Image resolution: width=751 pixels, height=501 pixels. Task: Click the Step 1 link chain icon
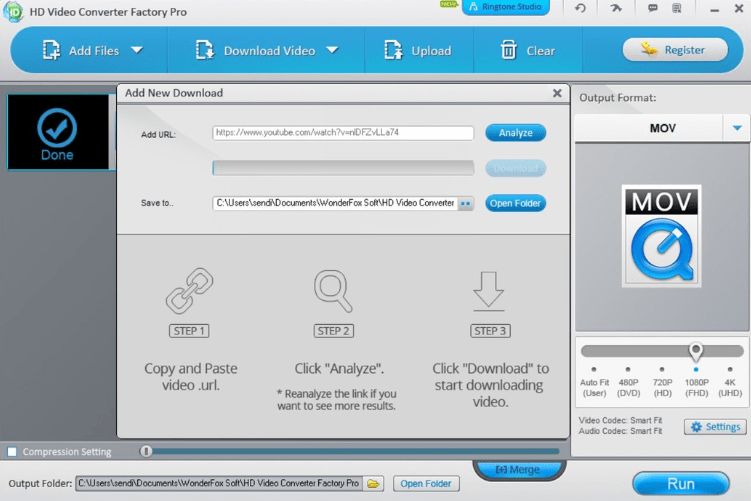coord(190,290)
